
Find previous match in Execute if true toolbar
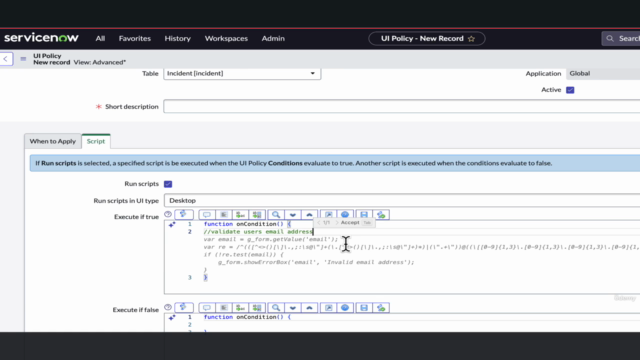coord(309,215)
